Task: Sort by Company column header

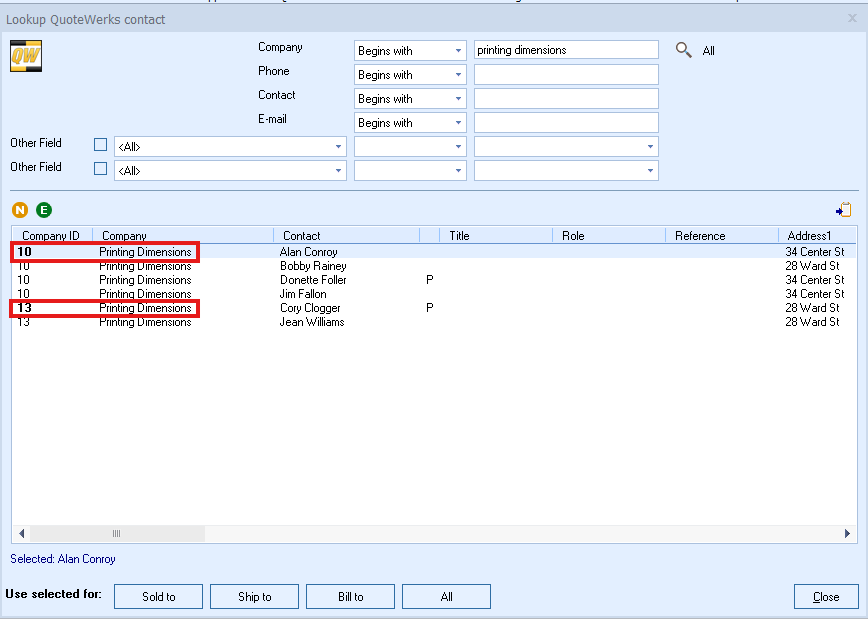Action: tap(183, 235)
